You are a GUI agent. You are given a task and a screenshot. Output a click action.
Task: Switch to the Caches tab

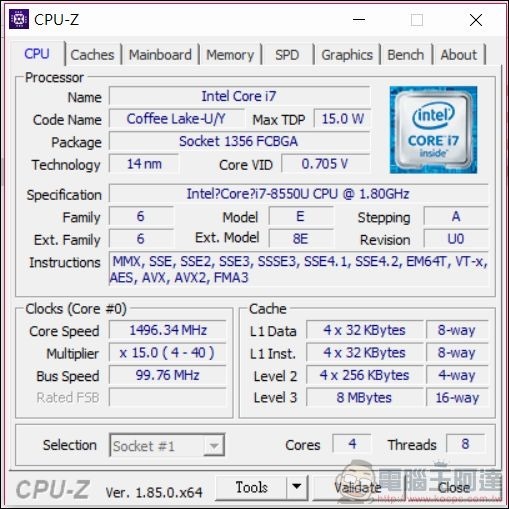[92, 55]
